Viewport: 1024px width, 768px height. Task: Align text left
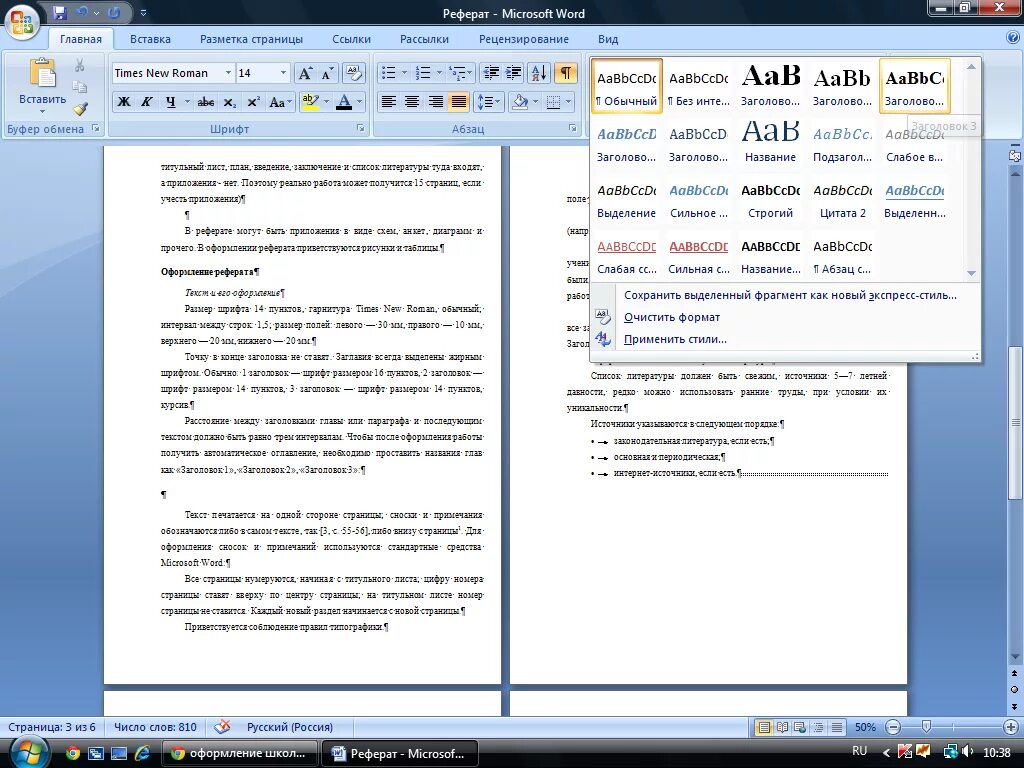click(x=389, y=102)
